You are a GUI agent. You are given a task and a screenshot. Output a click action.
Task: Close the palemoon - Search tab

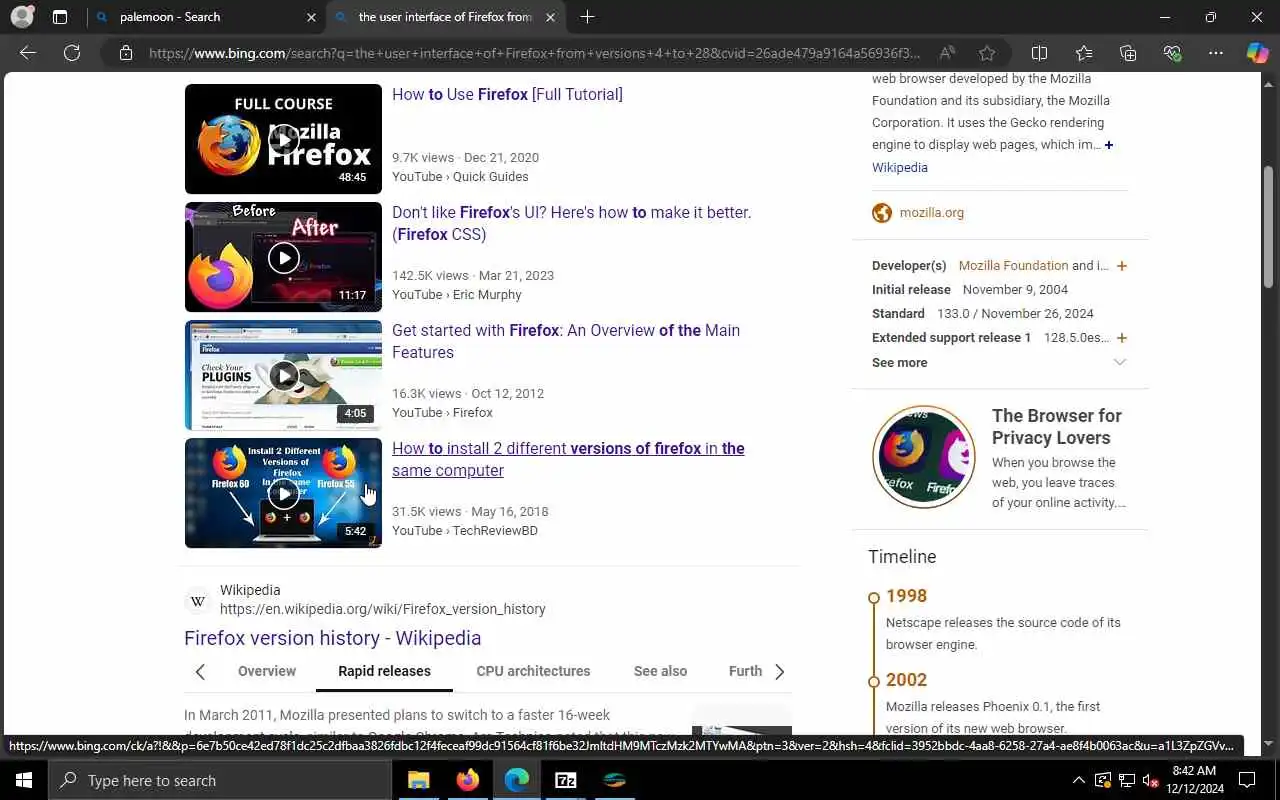311,17
